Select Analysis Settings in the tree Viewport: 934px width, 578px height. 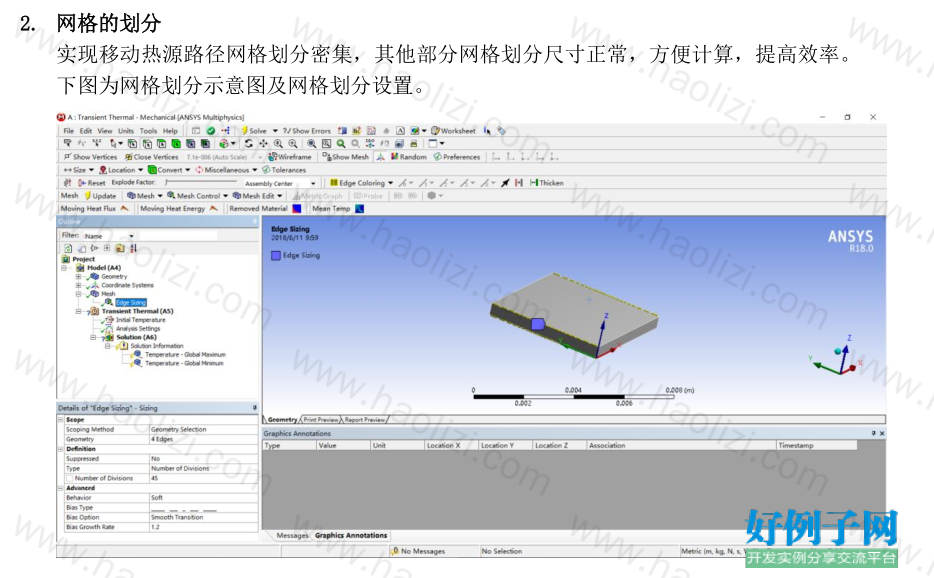pos(138,328)
